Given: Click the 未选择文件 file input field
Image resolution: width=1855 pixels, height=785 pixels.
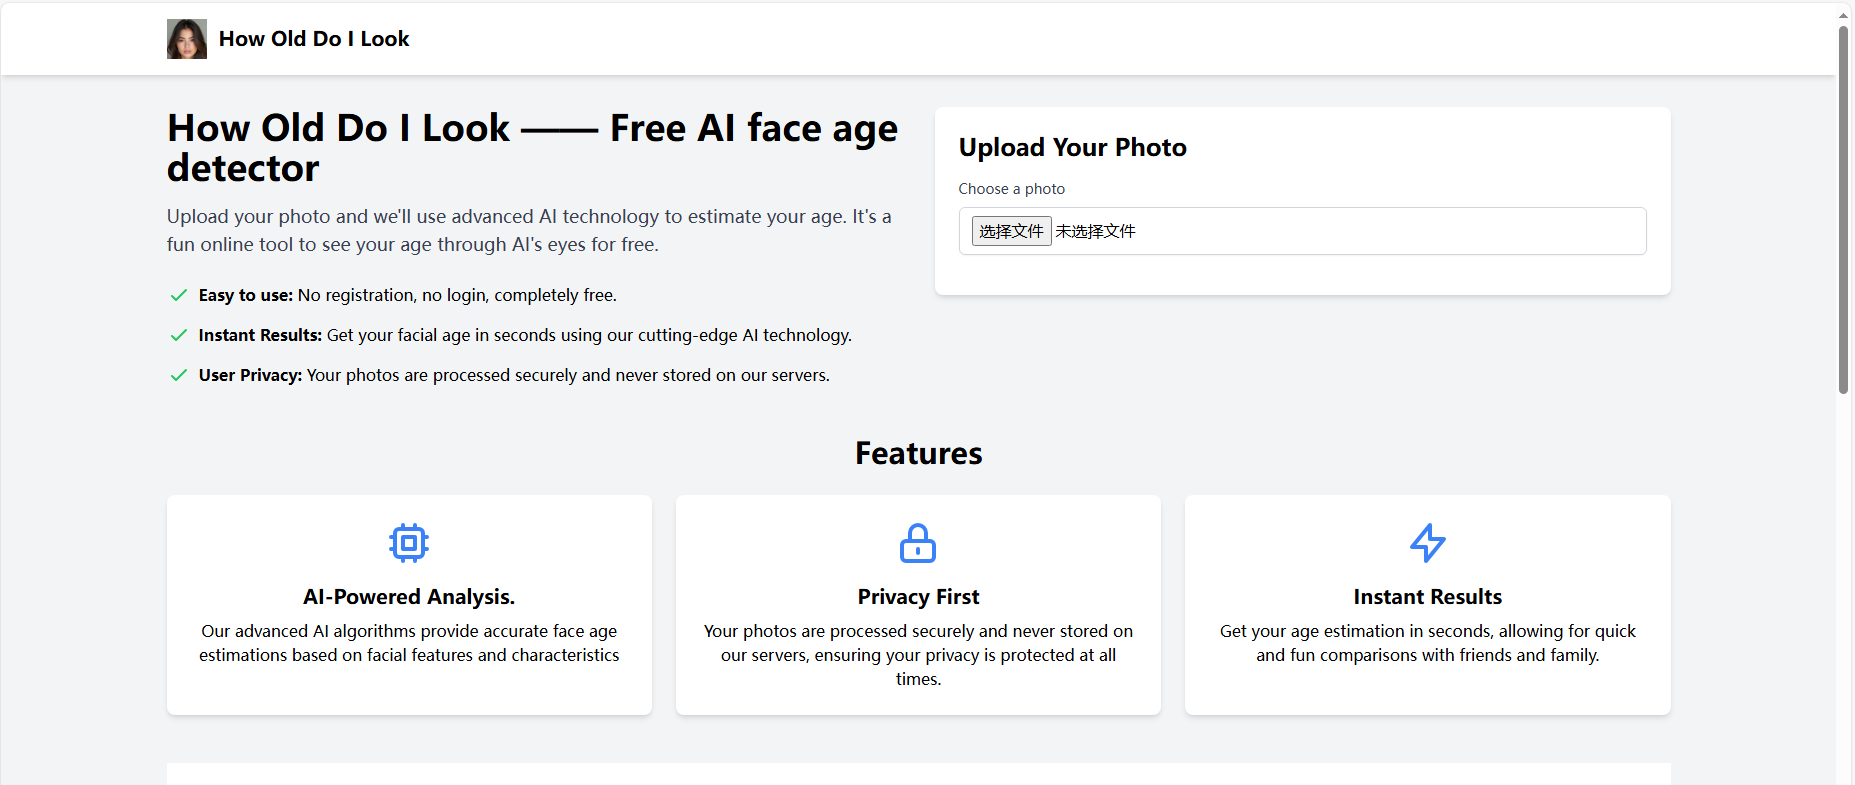Looking at the screenshot, I should click(x=1300, y=231).
